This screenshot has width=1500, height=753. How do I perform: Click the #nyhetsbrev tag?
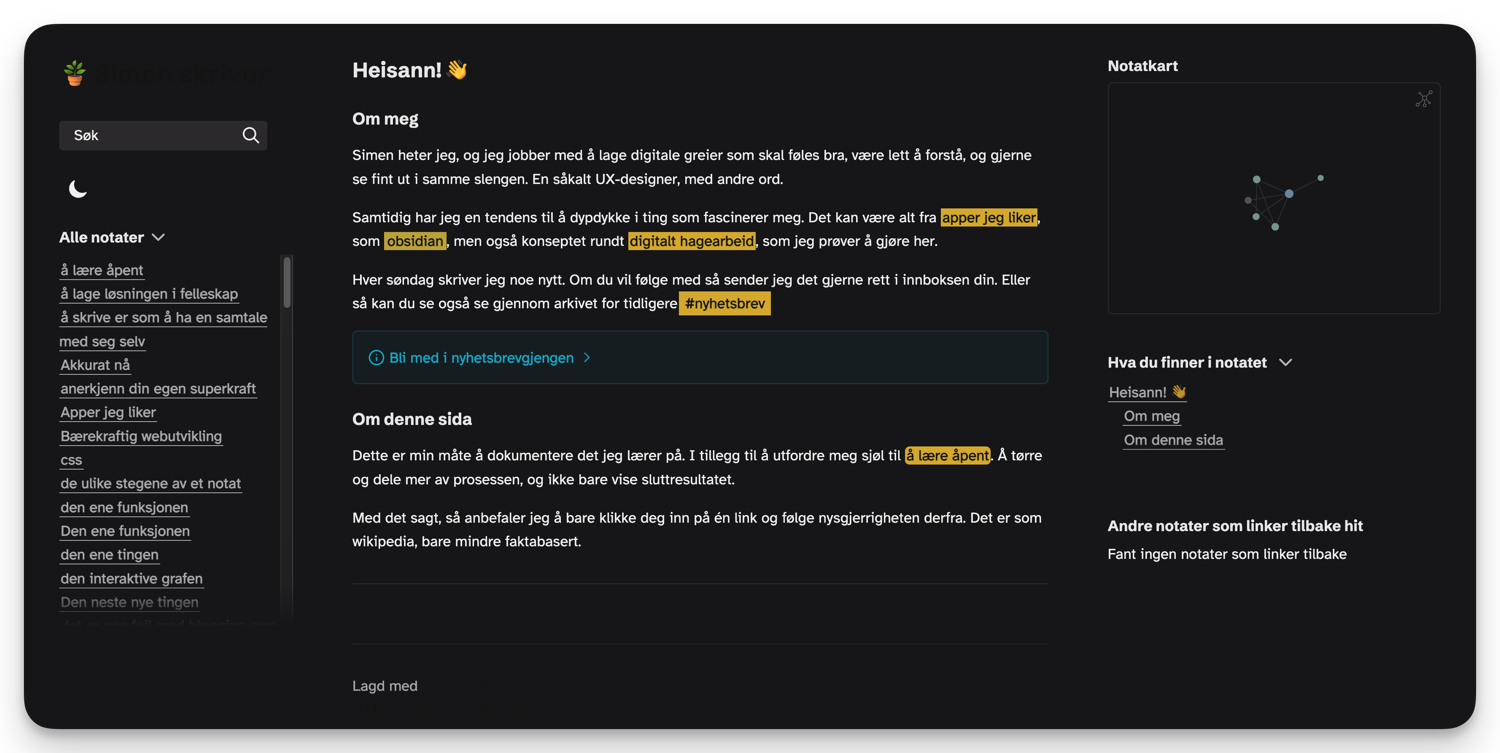tap(725, 303)
